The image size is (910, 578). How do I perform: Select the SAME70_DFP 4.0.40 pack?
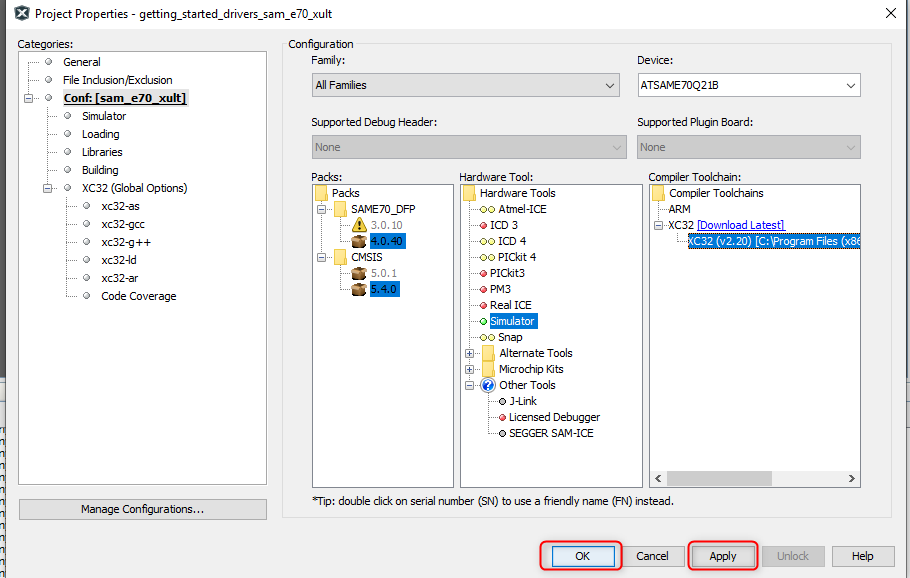click(387, 241)
